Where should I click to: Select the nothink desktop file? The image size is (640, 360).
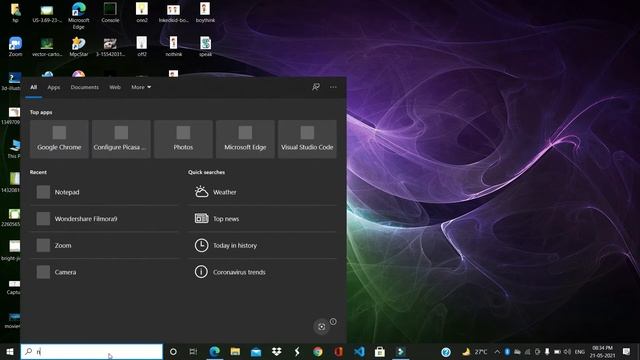[173, 46]
